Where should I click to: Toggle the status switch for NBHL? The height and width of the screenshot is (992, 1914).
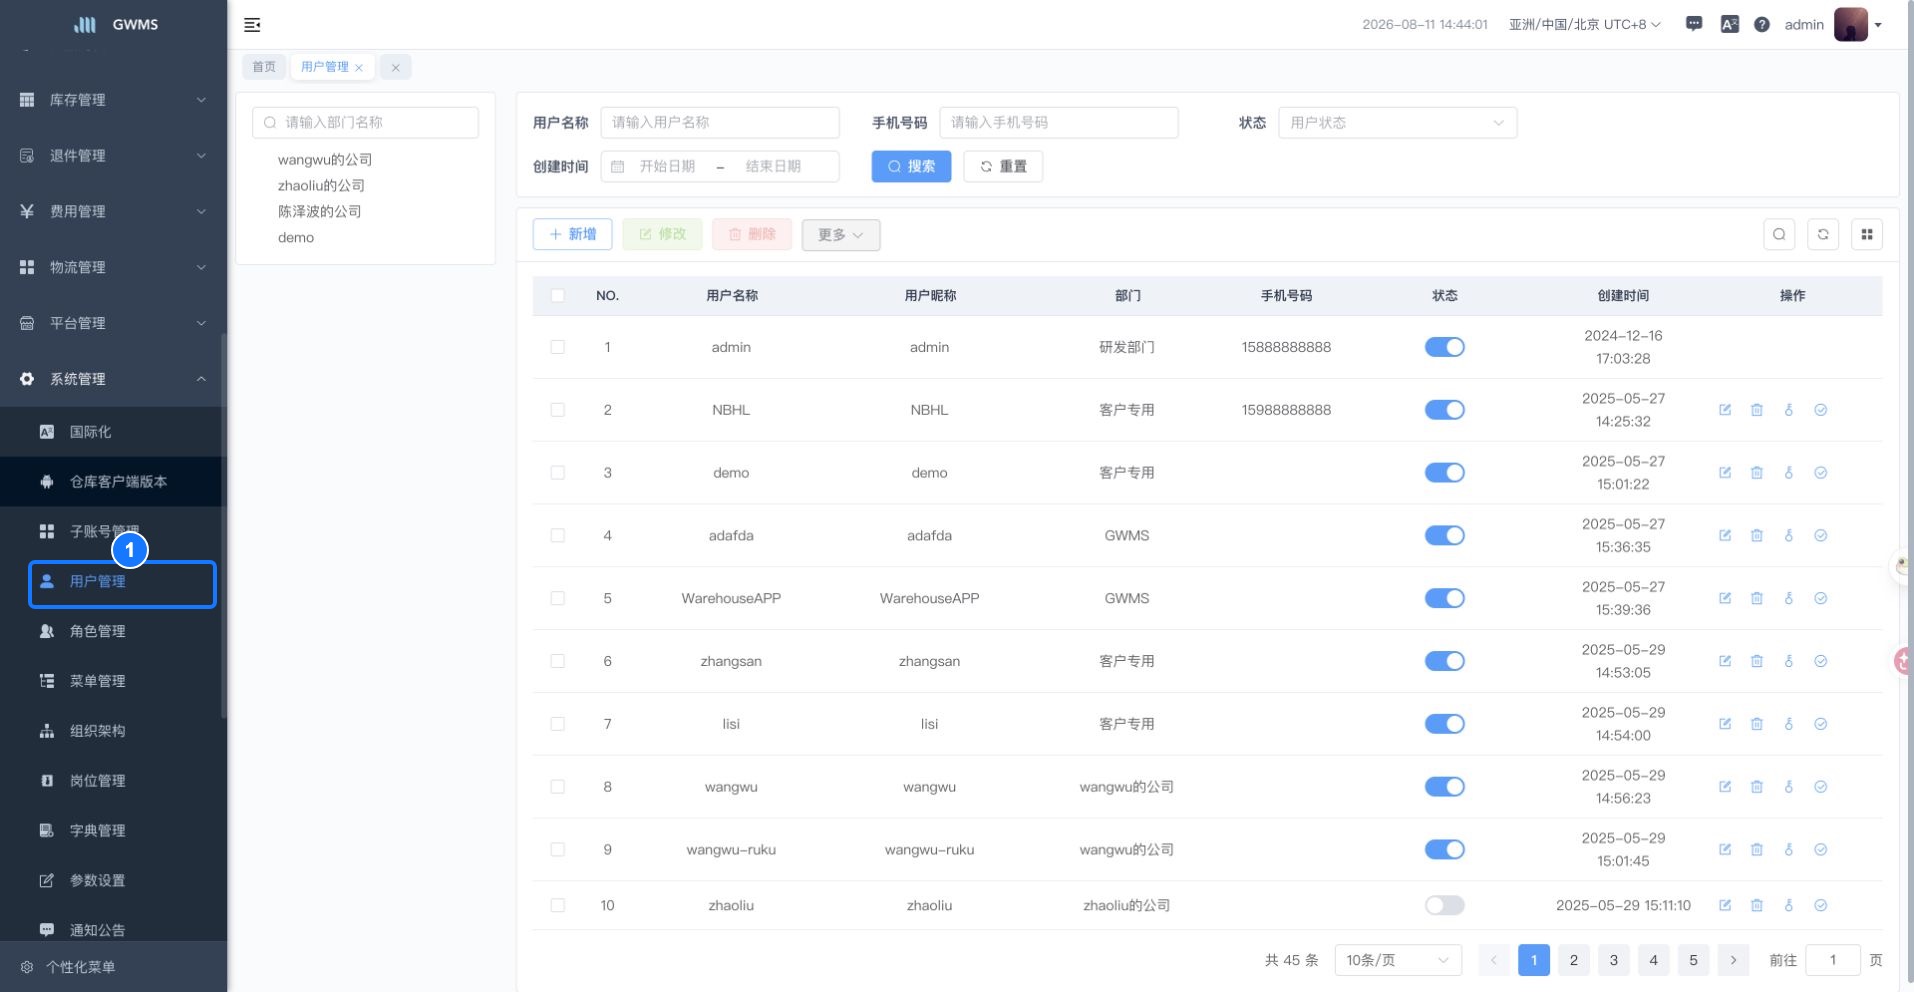[1445, 410]
